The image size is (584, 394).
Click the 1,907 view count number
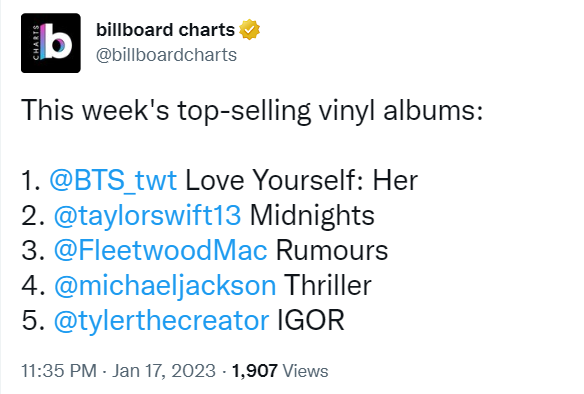255,371
